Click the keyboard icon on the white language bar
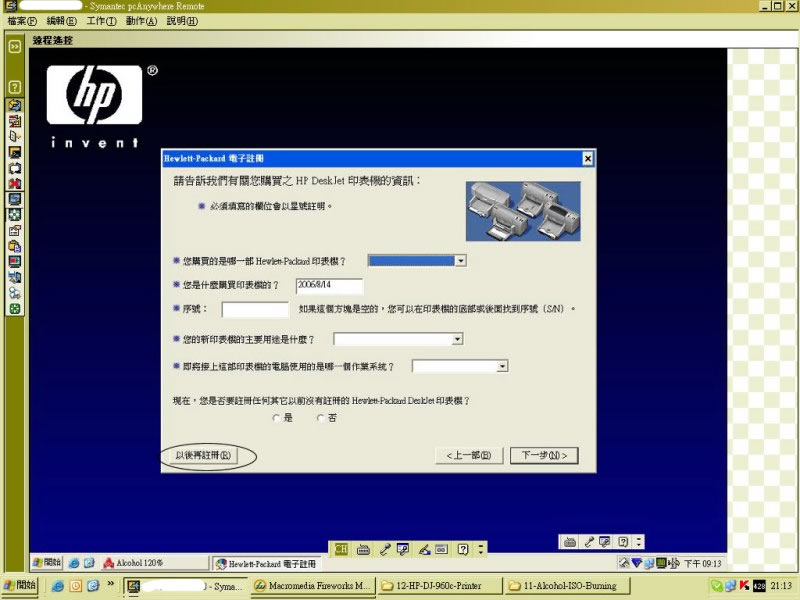 pos(570,542)
